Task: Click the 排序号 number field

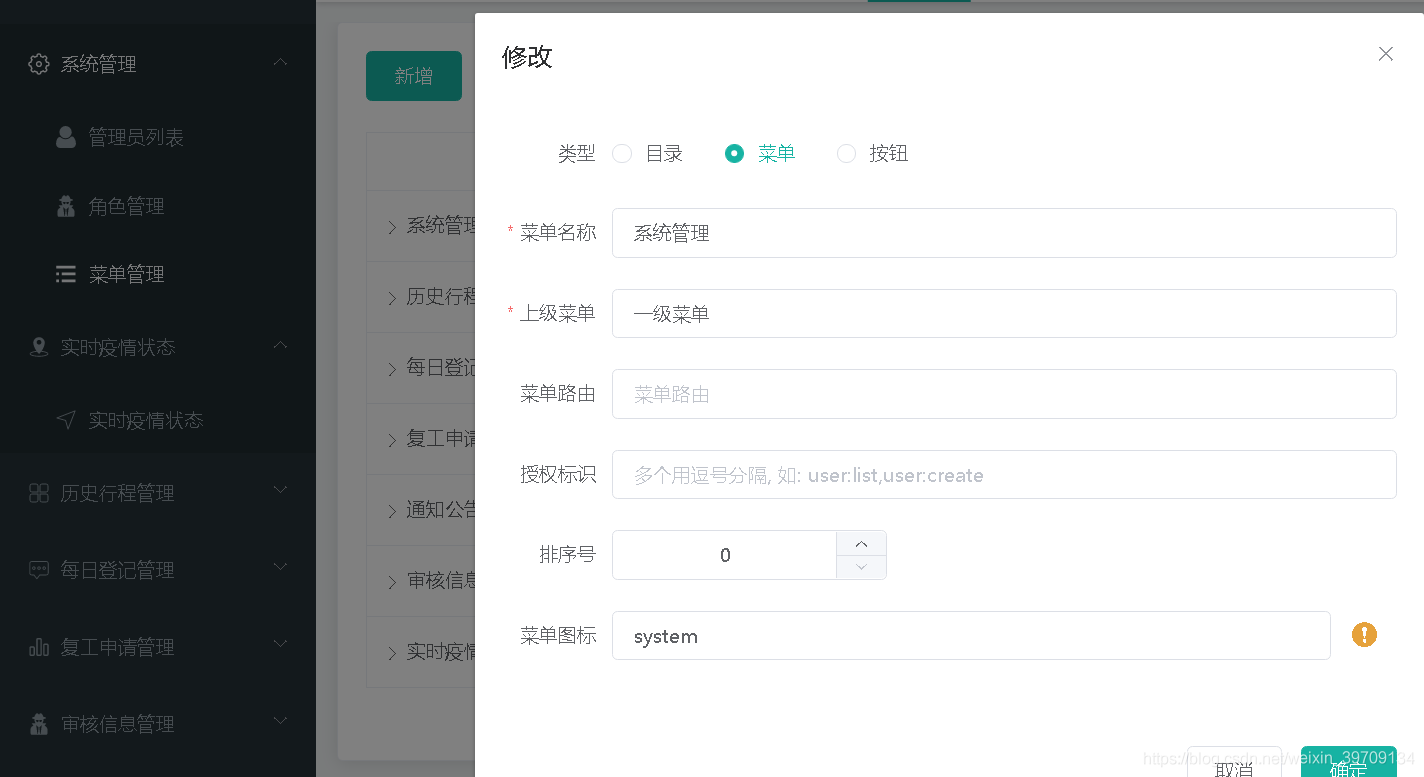Action: (725, 555)
